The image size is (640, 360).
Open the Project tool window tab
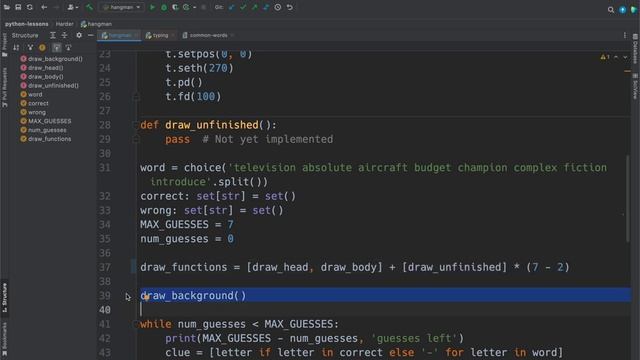[4, 45]
